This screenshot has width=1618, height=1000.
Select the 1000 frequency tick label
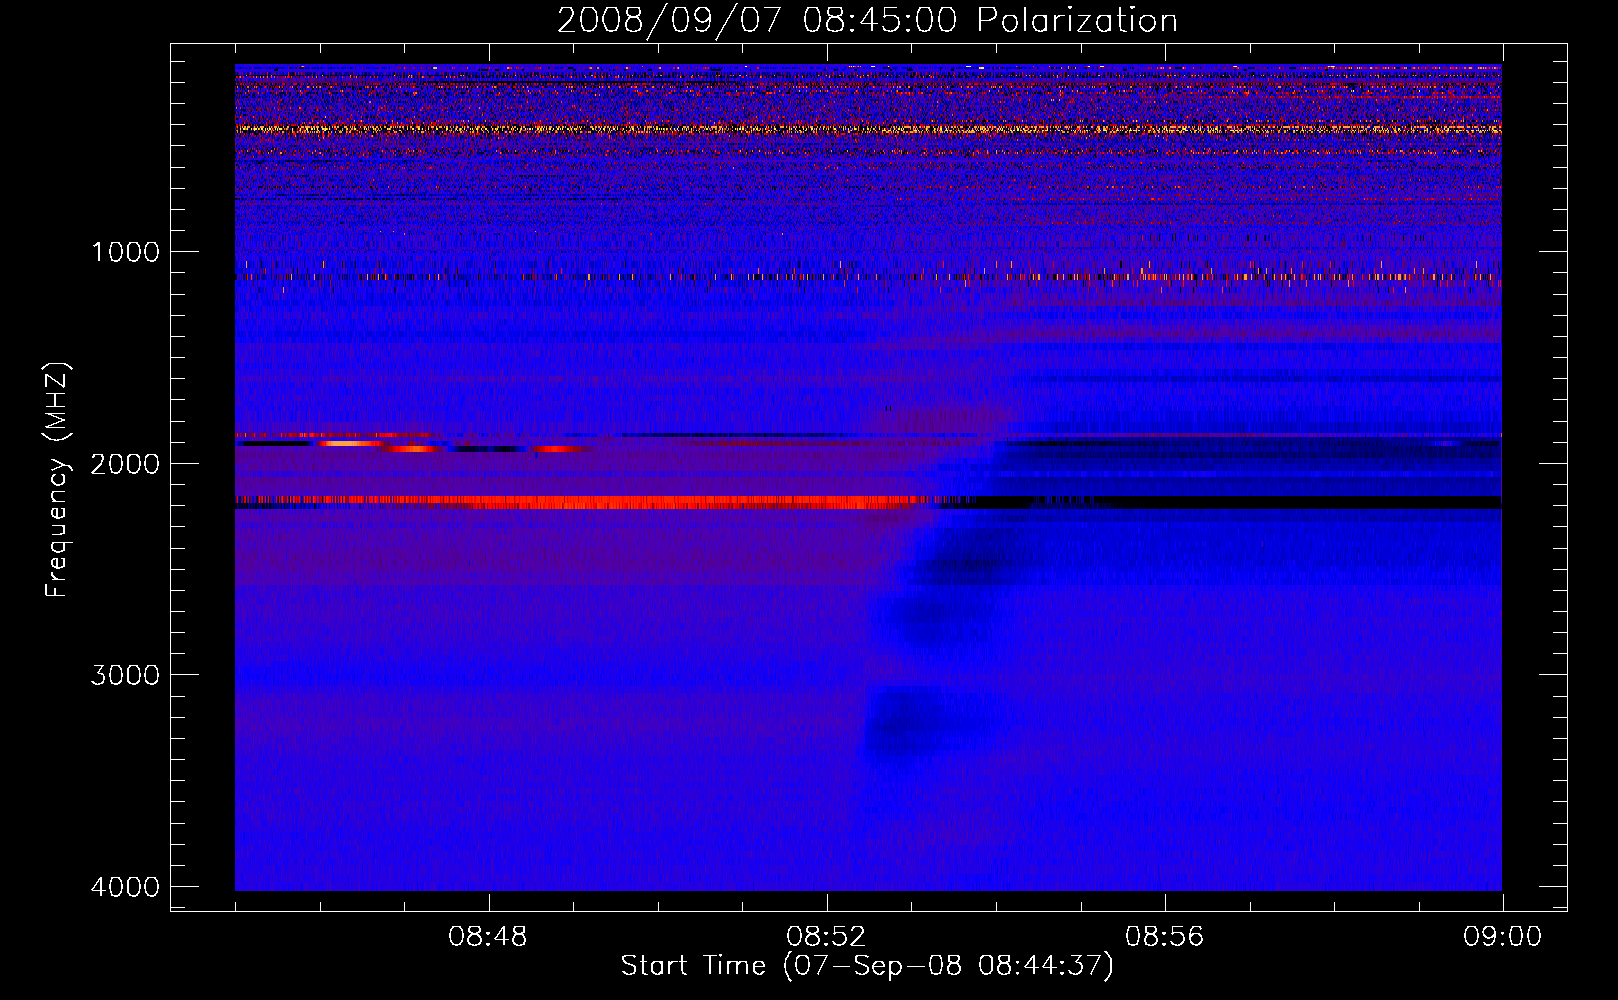(125, 251)
